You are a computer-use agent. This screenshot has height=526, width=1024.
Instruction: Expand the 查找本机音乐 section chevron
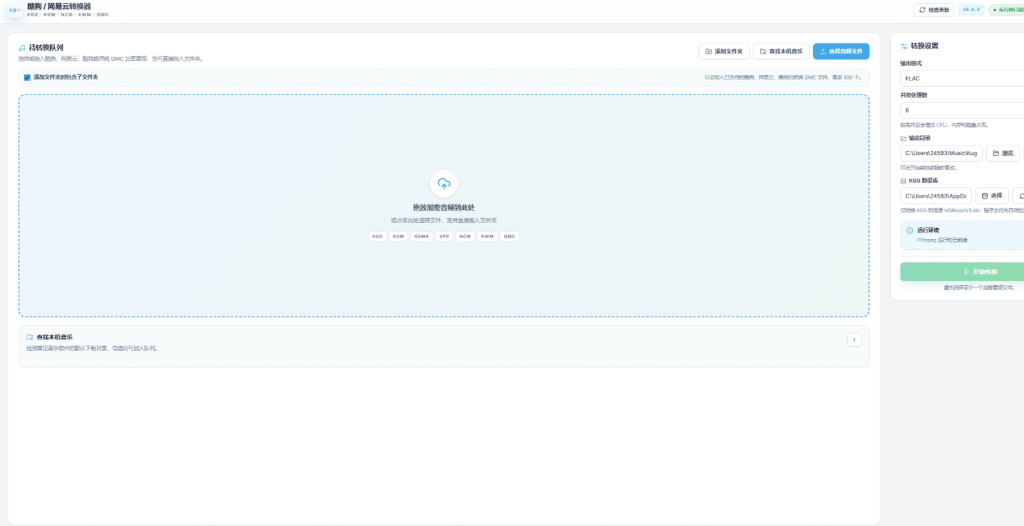854,340
